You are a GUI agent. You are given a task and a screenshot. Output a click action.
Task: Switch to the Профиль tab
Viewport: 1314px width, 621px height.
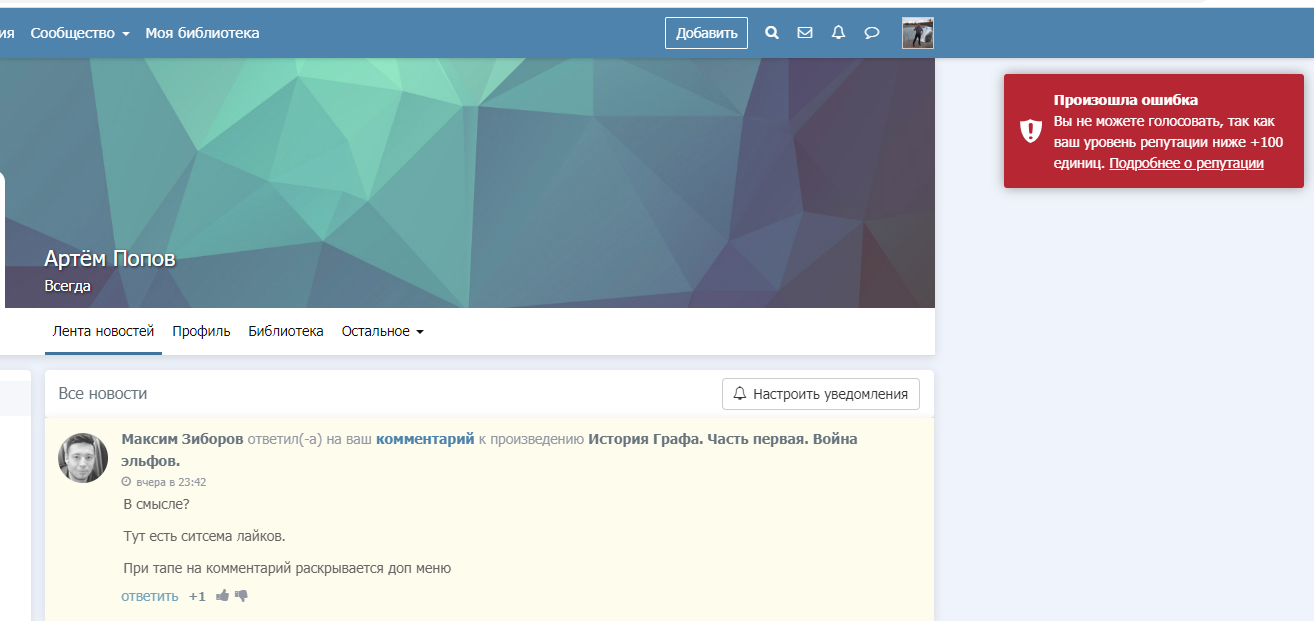[x=201, y=331]
